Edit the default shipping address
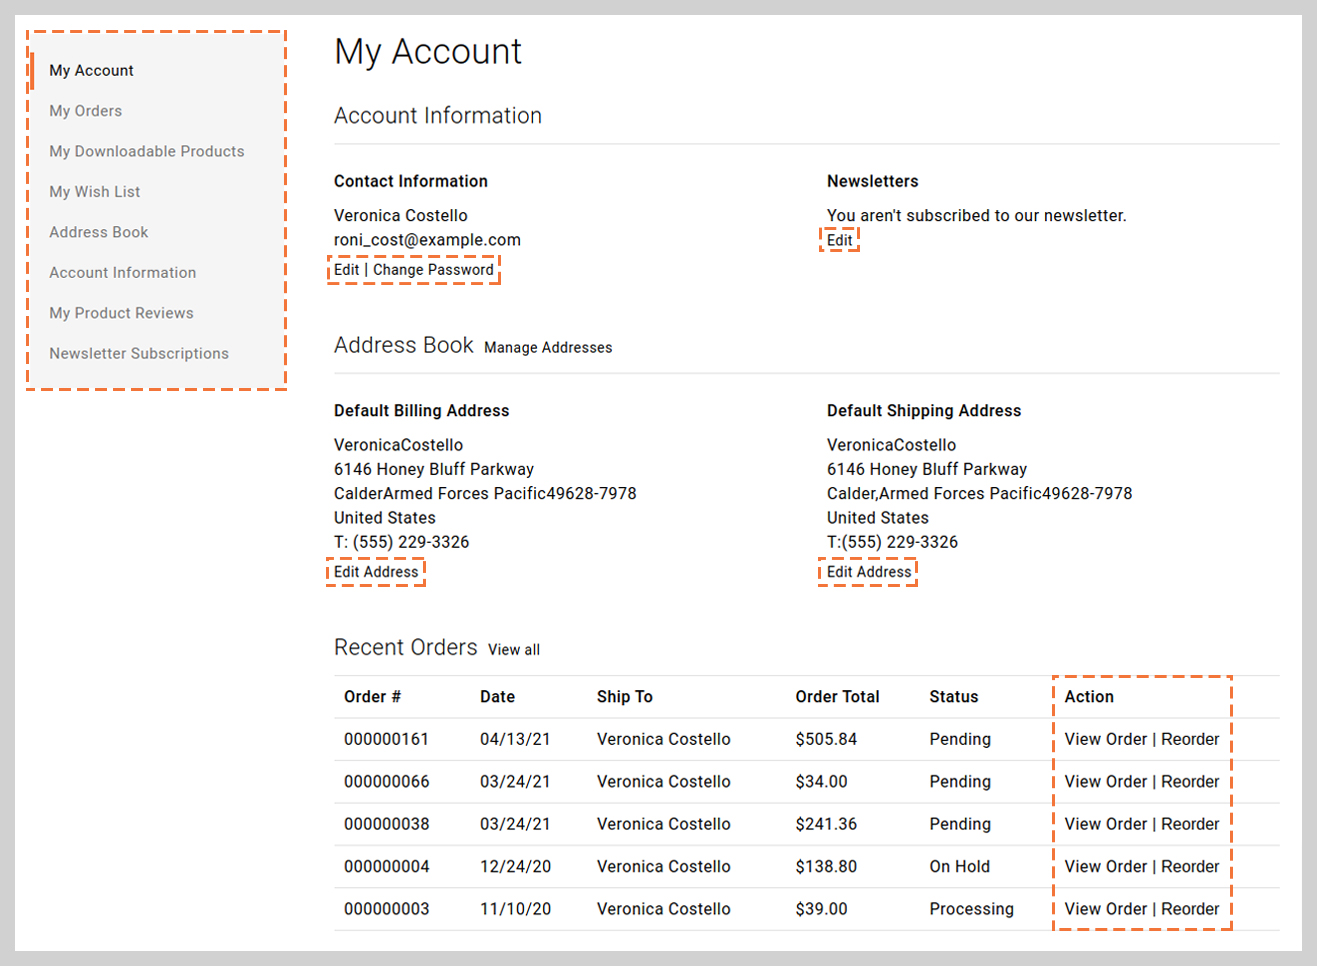The height and width of the screenshot is (966, 1317). click(869, 572)
